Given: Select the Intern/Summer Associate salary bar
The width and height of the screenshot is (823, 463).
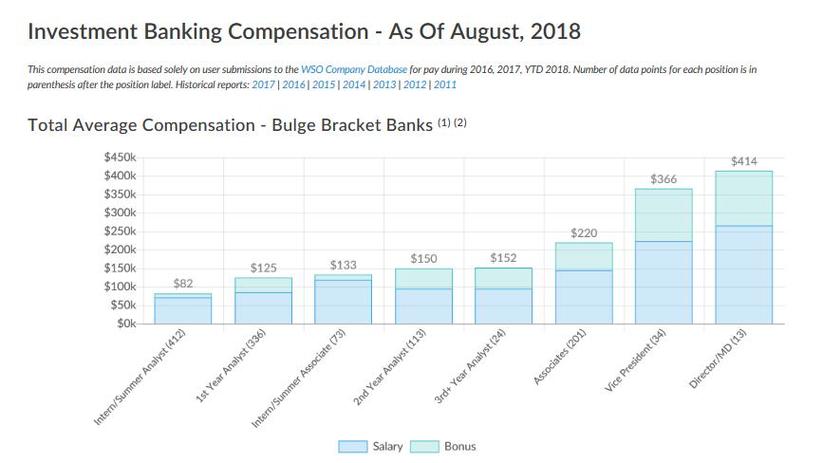Looking at the screenshot, I should coord(343,301).
